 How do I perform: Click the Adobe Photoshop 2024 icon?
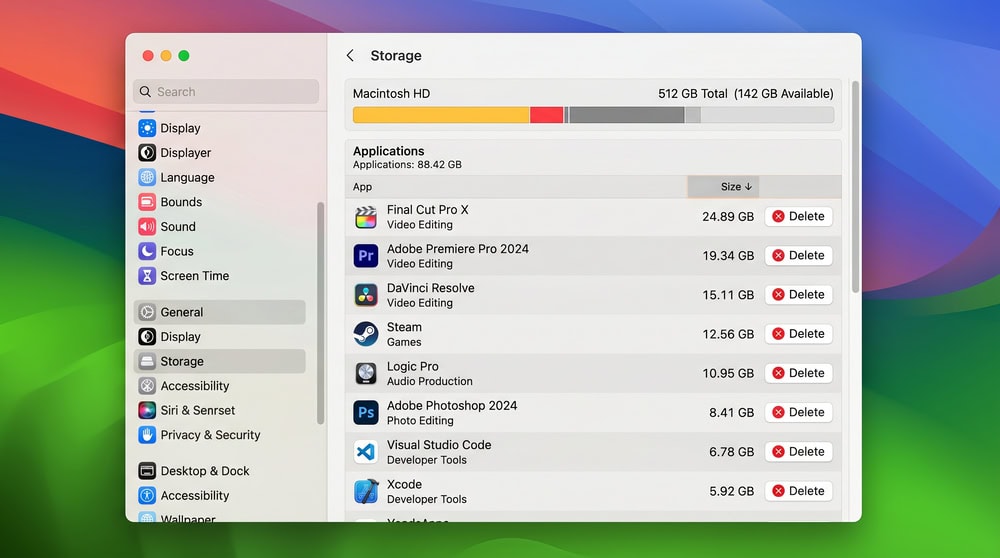(365, 413)
